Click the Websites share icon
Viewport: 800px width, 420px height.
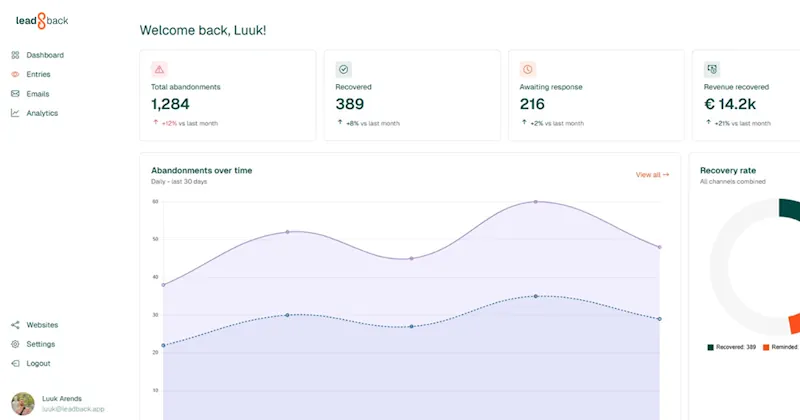coord(15,325)
